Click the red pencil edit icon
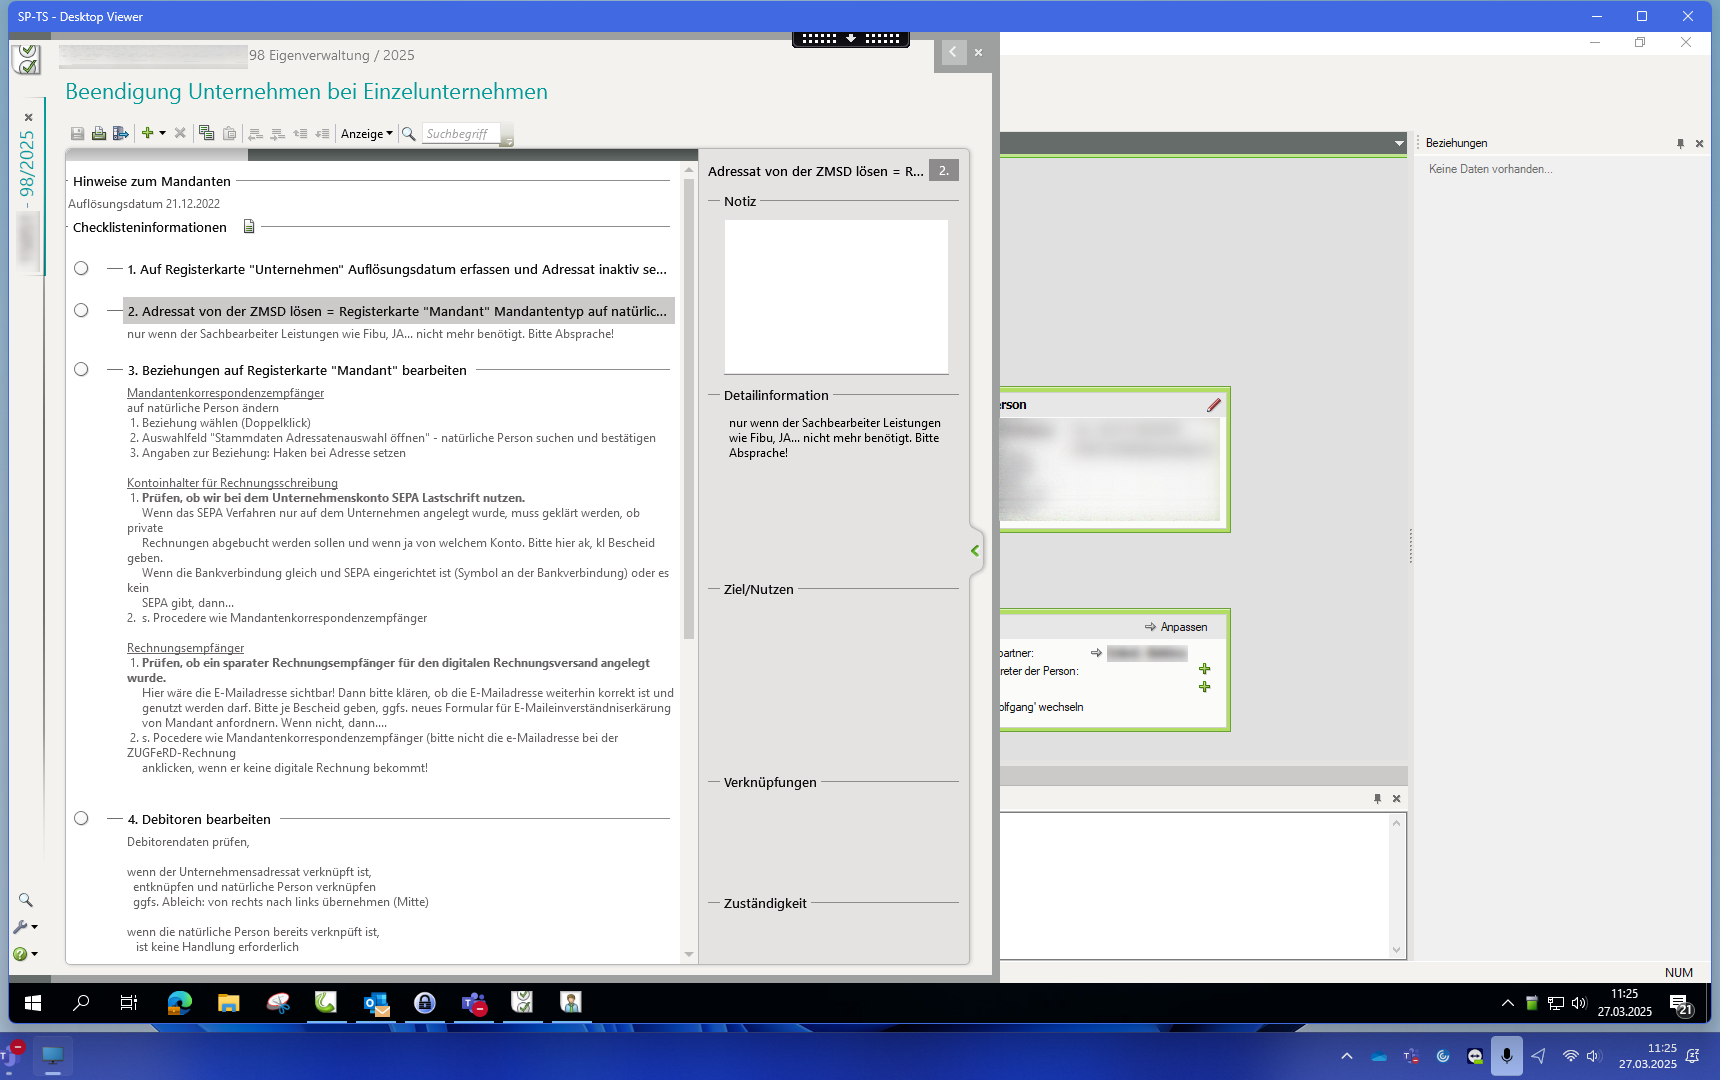 coord(1214,405)
